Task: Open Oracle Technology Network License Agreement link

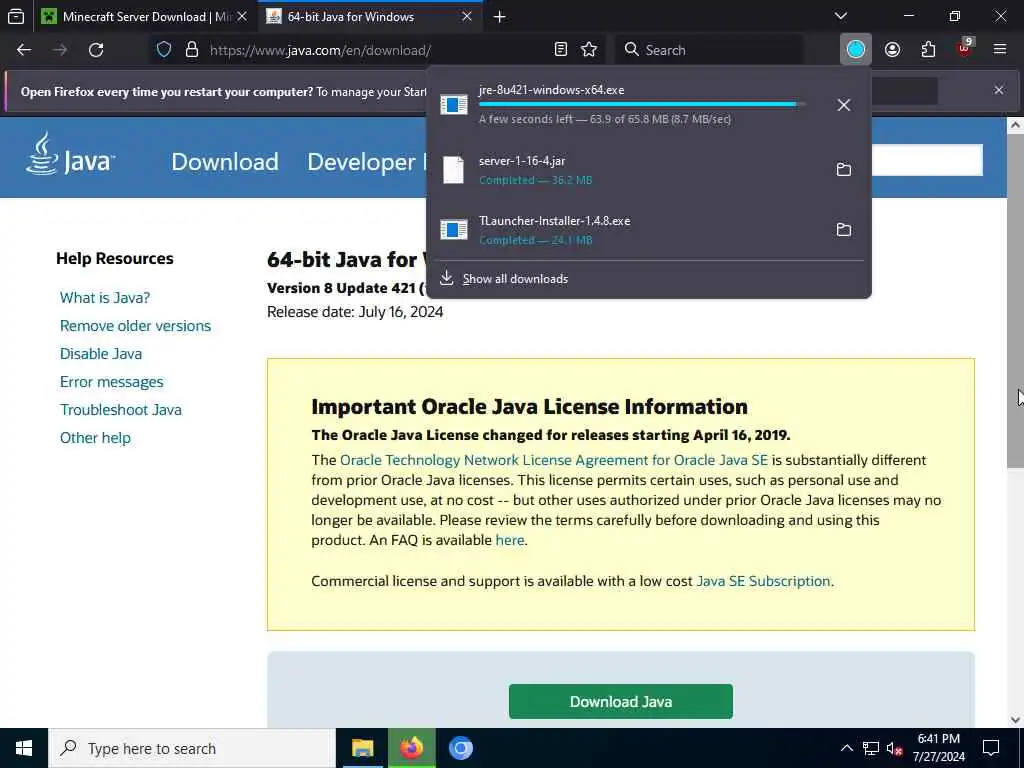Action: (554, 460)
